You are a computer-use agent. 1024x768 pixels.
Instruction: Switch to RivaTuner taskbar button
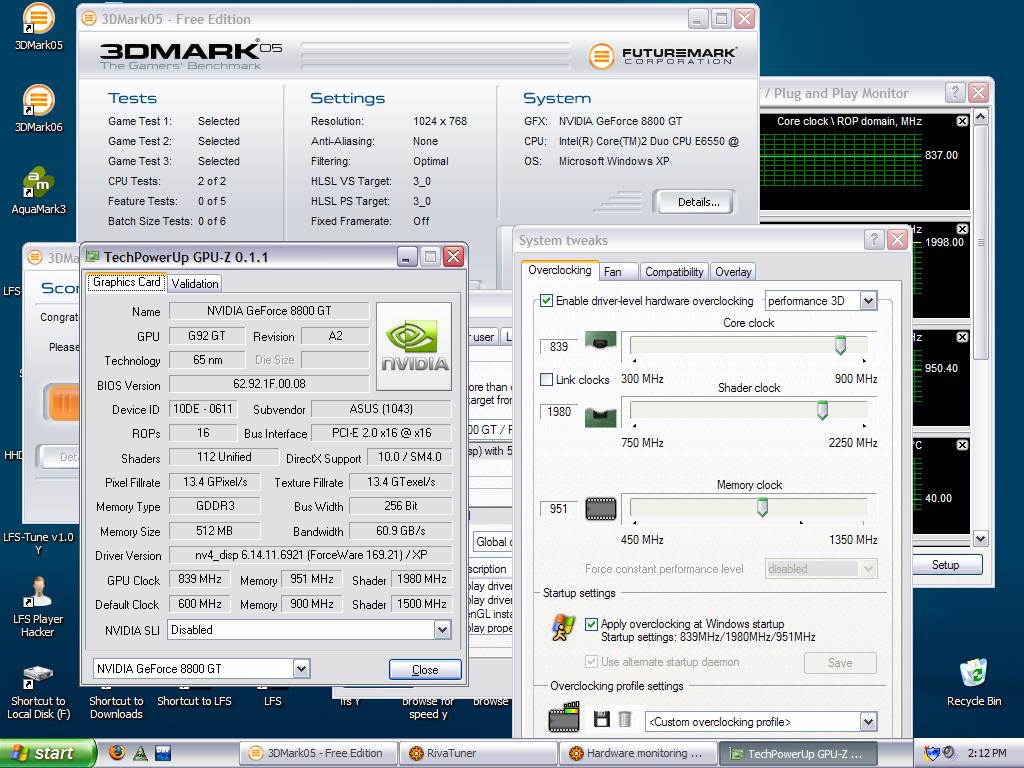pos(478,753)
